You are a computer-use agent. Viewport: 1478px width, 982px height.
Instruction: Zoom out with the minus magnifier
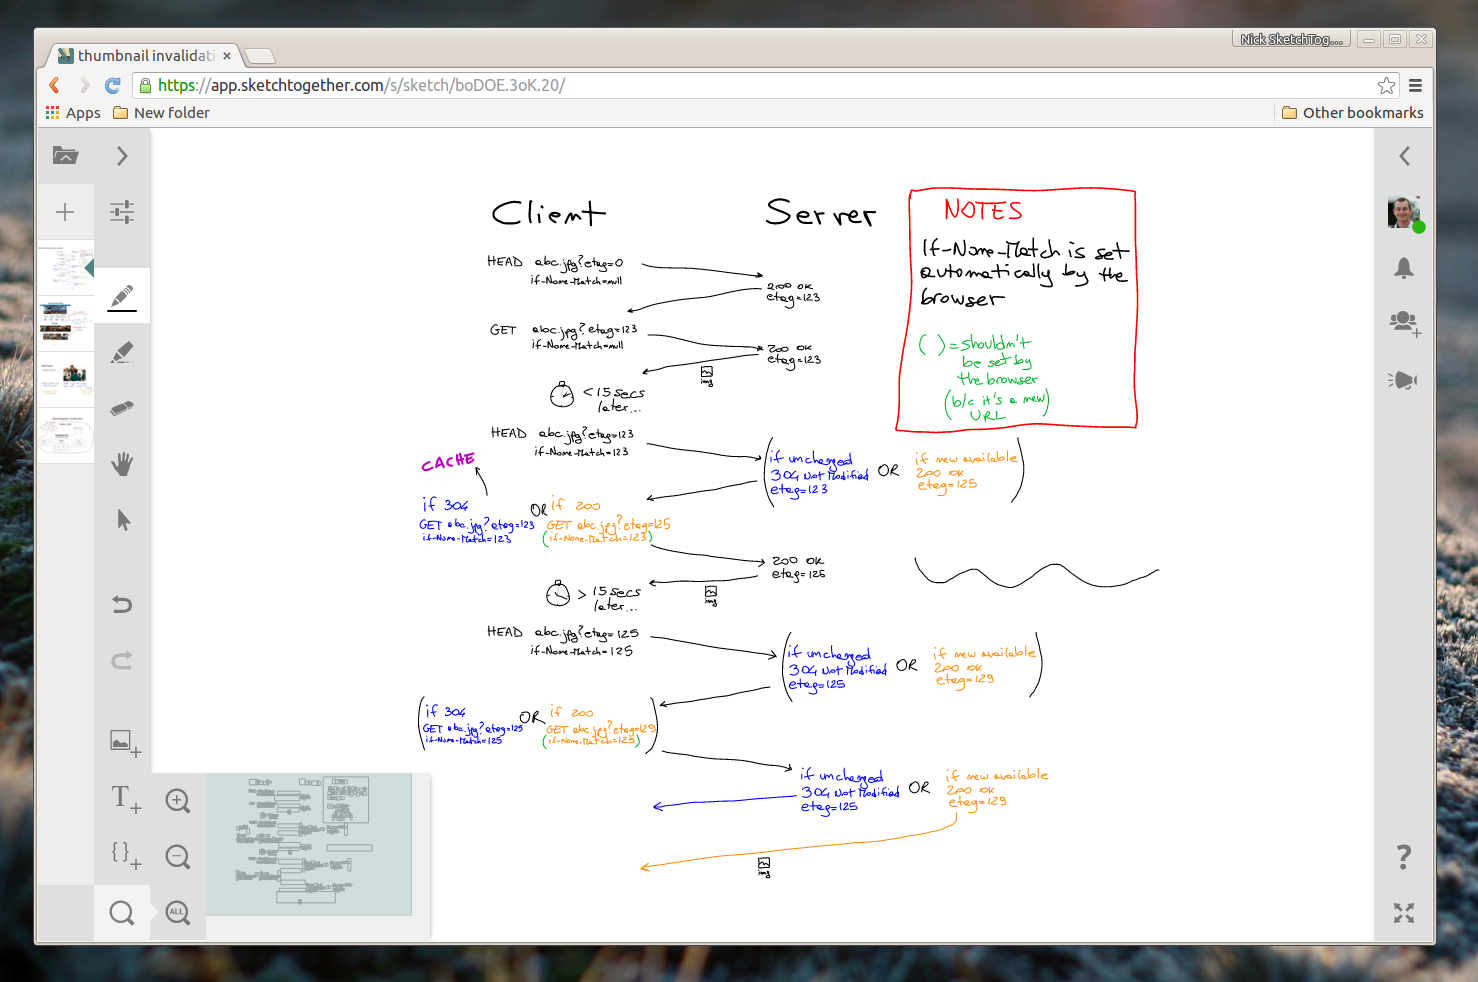click(178, 856)
